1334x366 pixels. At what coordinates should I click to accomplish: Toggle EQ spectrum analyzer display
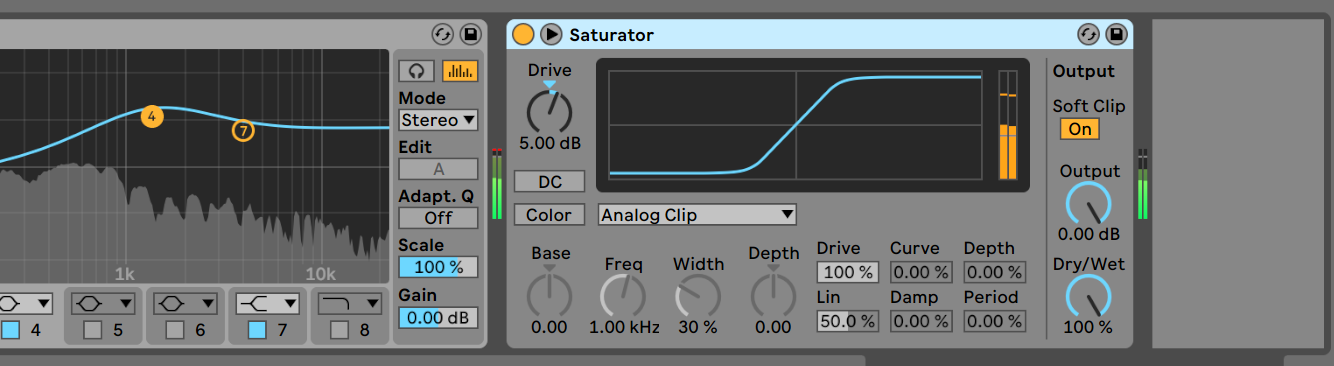tap(459, 71)
